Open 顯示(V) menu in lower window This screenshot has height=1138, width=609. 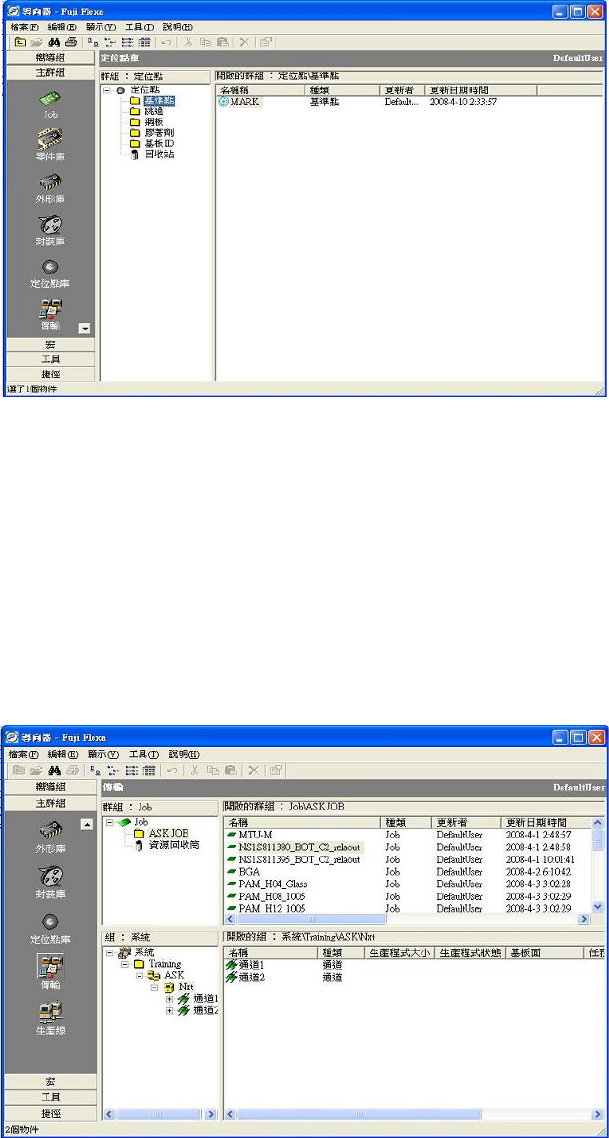(101, 755)
